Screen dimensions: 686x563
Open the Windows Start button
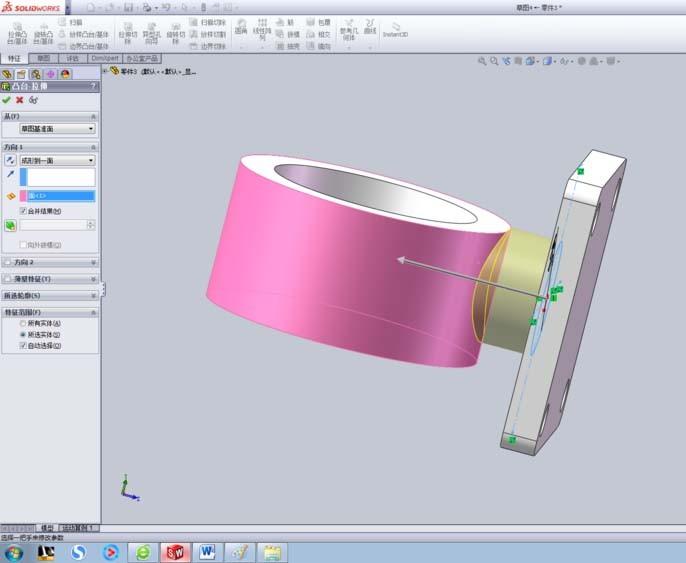[14, 553]
